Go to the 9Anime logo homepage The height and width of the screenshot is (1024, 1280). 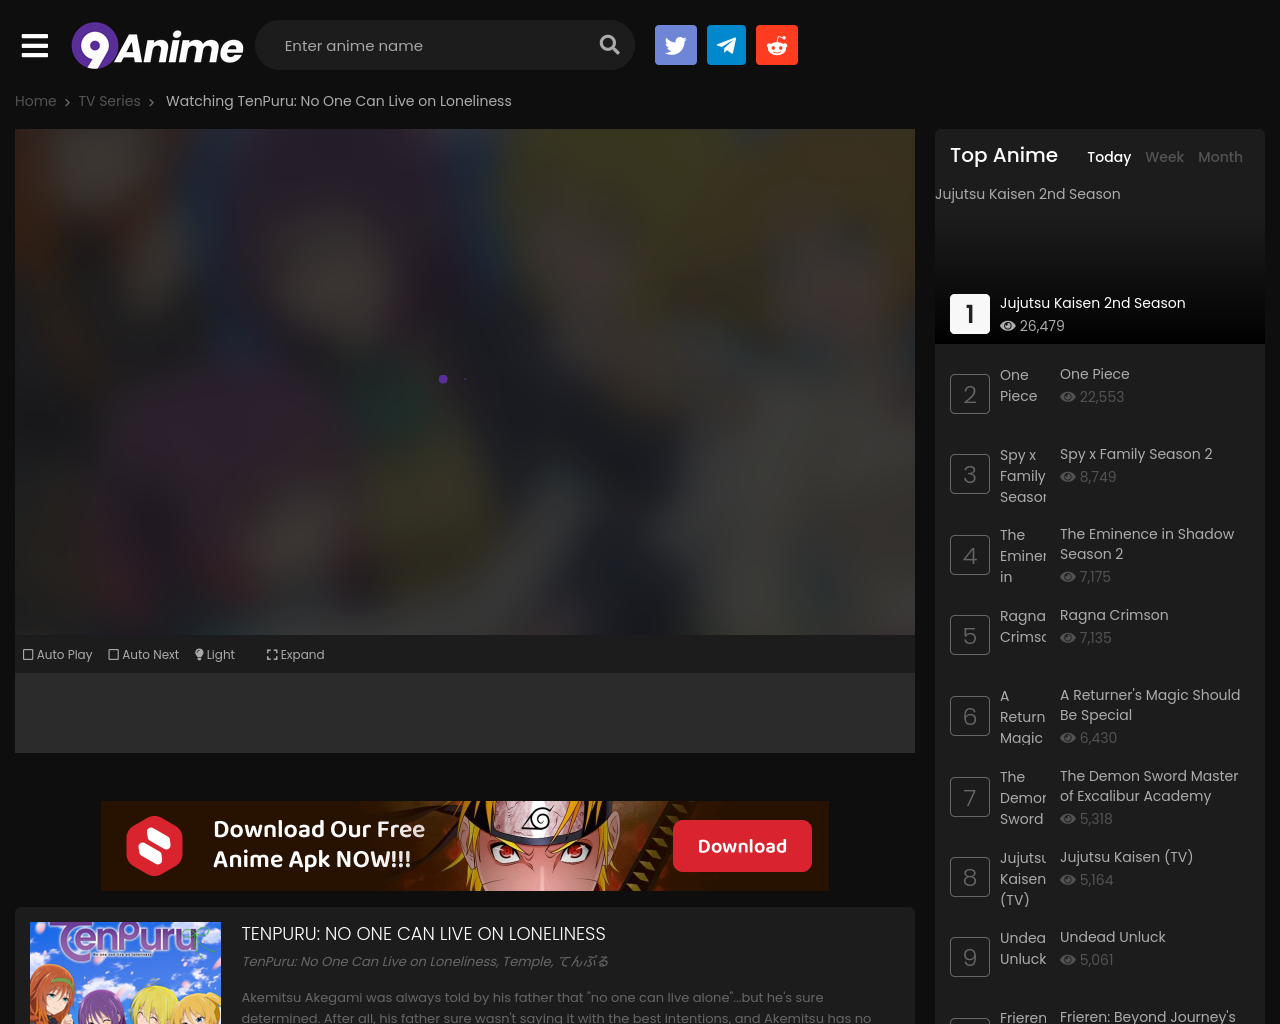157,46
